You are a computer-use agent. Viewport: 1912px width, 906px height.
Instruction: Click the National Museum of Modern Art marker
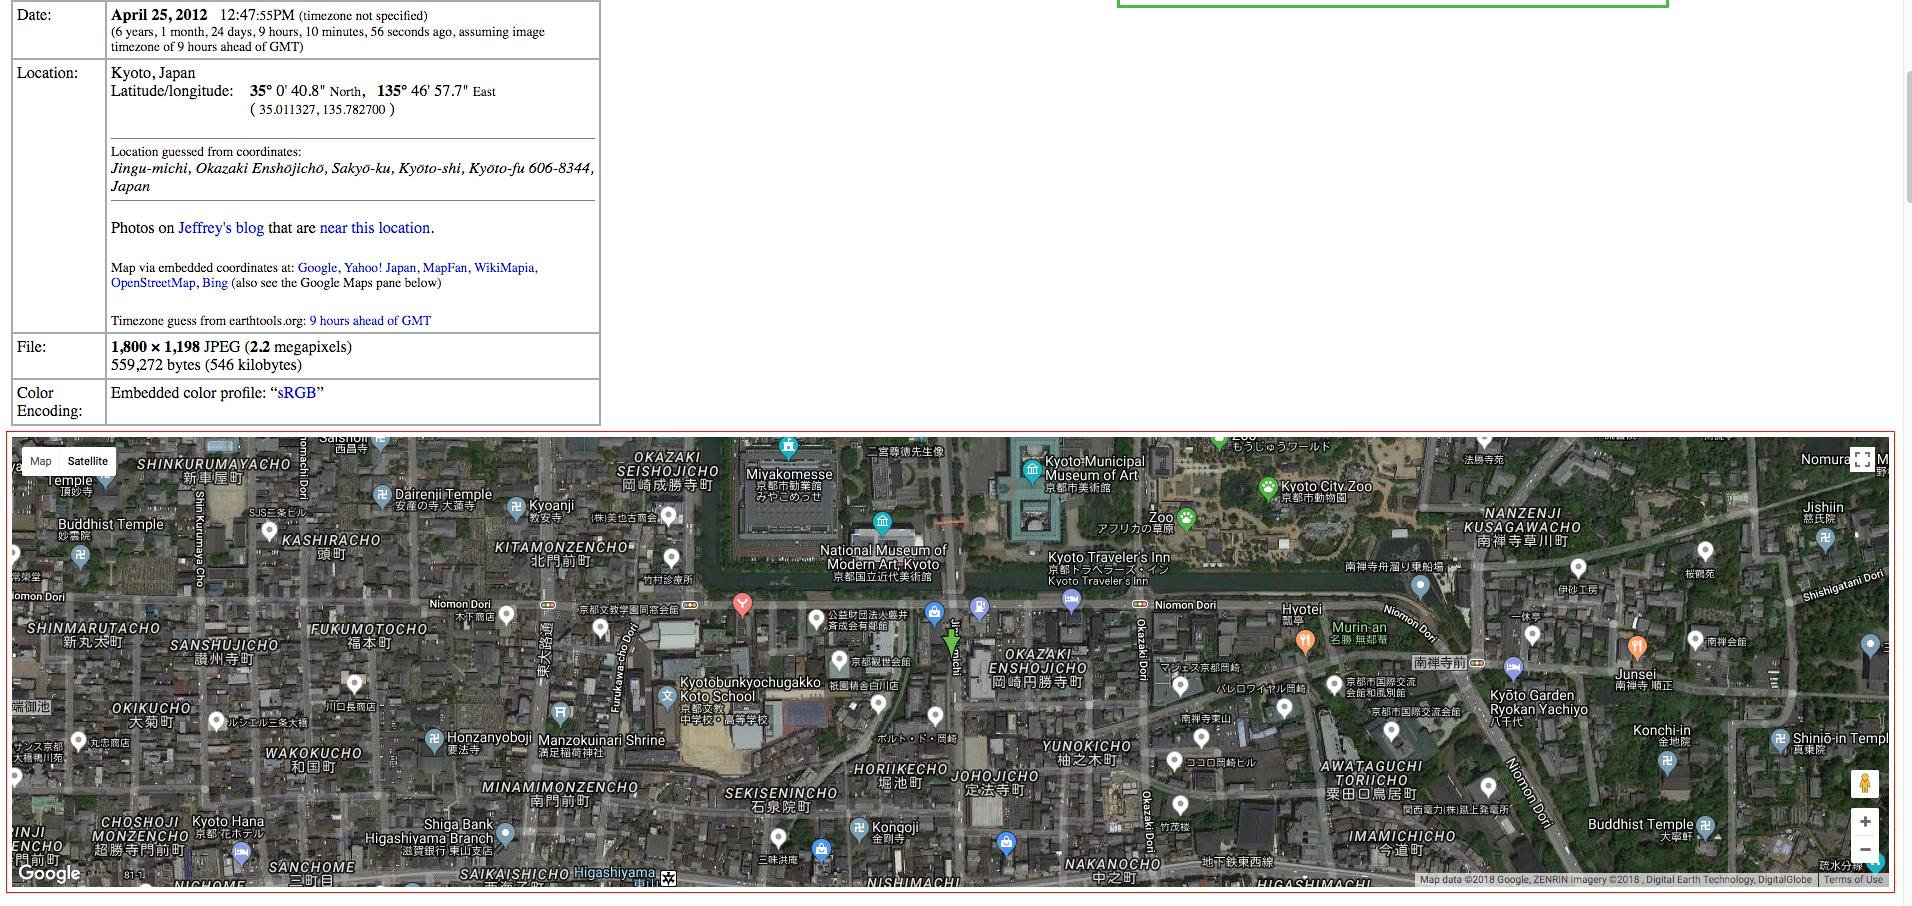point(882,523)
